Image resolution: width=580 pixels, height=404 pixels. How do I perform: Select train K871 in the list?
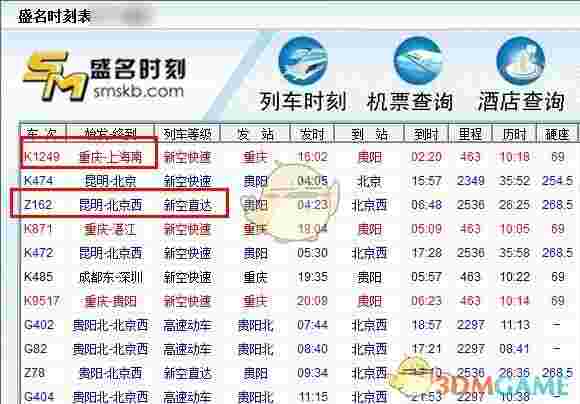click(x=38, y=229)
